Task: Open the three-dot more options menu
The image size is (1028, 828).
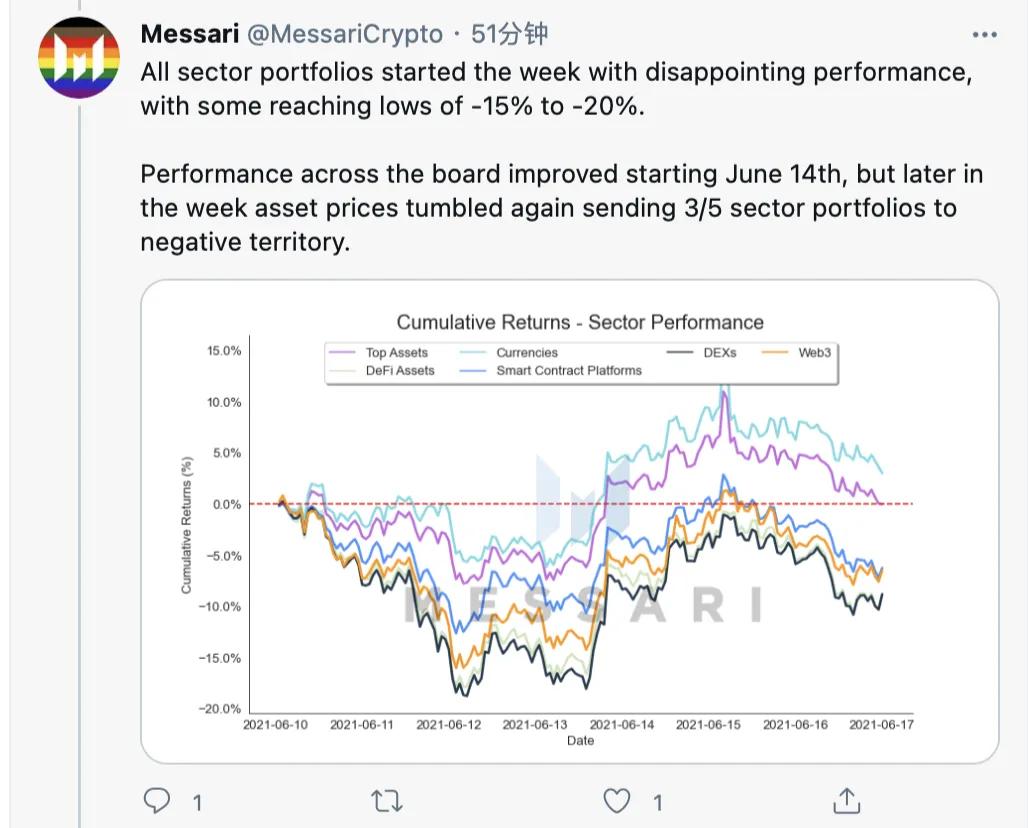Action: tap(985, 35)
